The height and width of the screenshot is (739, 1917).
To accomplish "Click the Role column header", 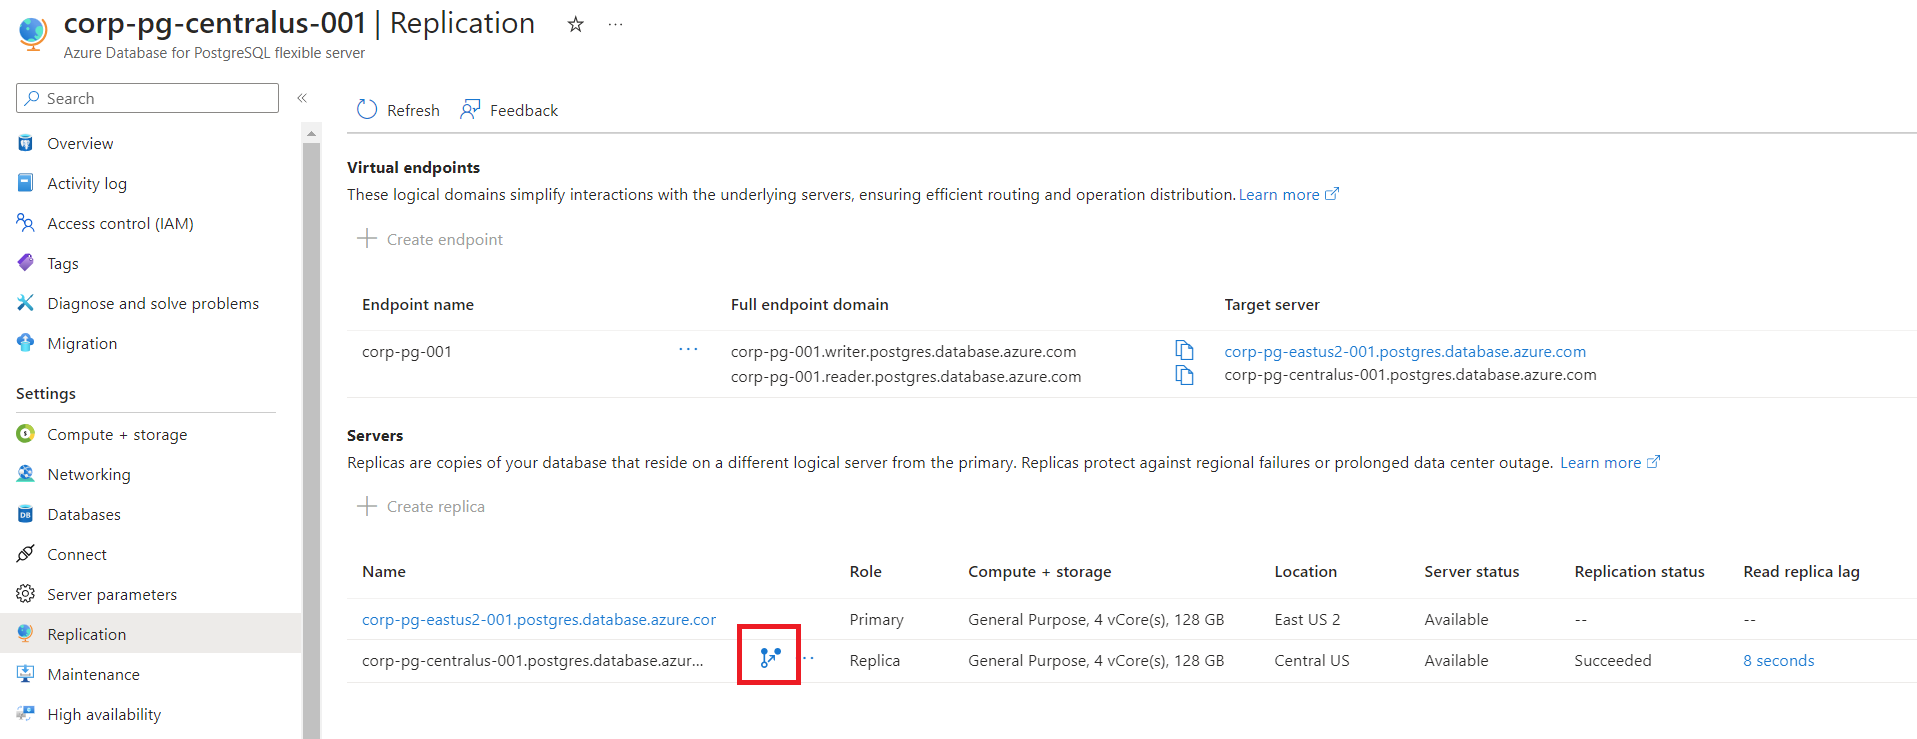I will coord(865,571).
